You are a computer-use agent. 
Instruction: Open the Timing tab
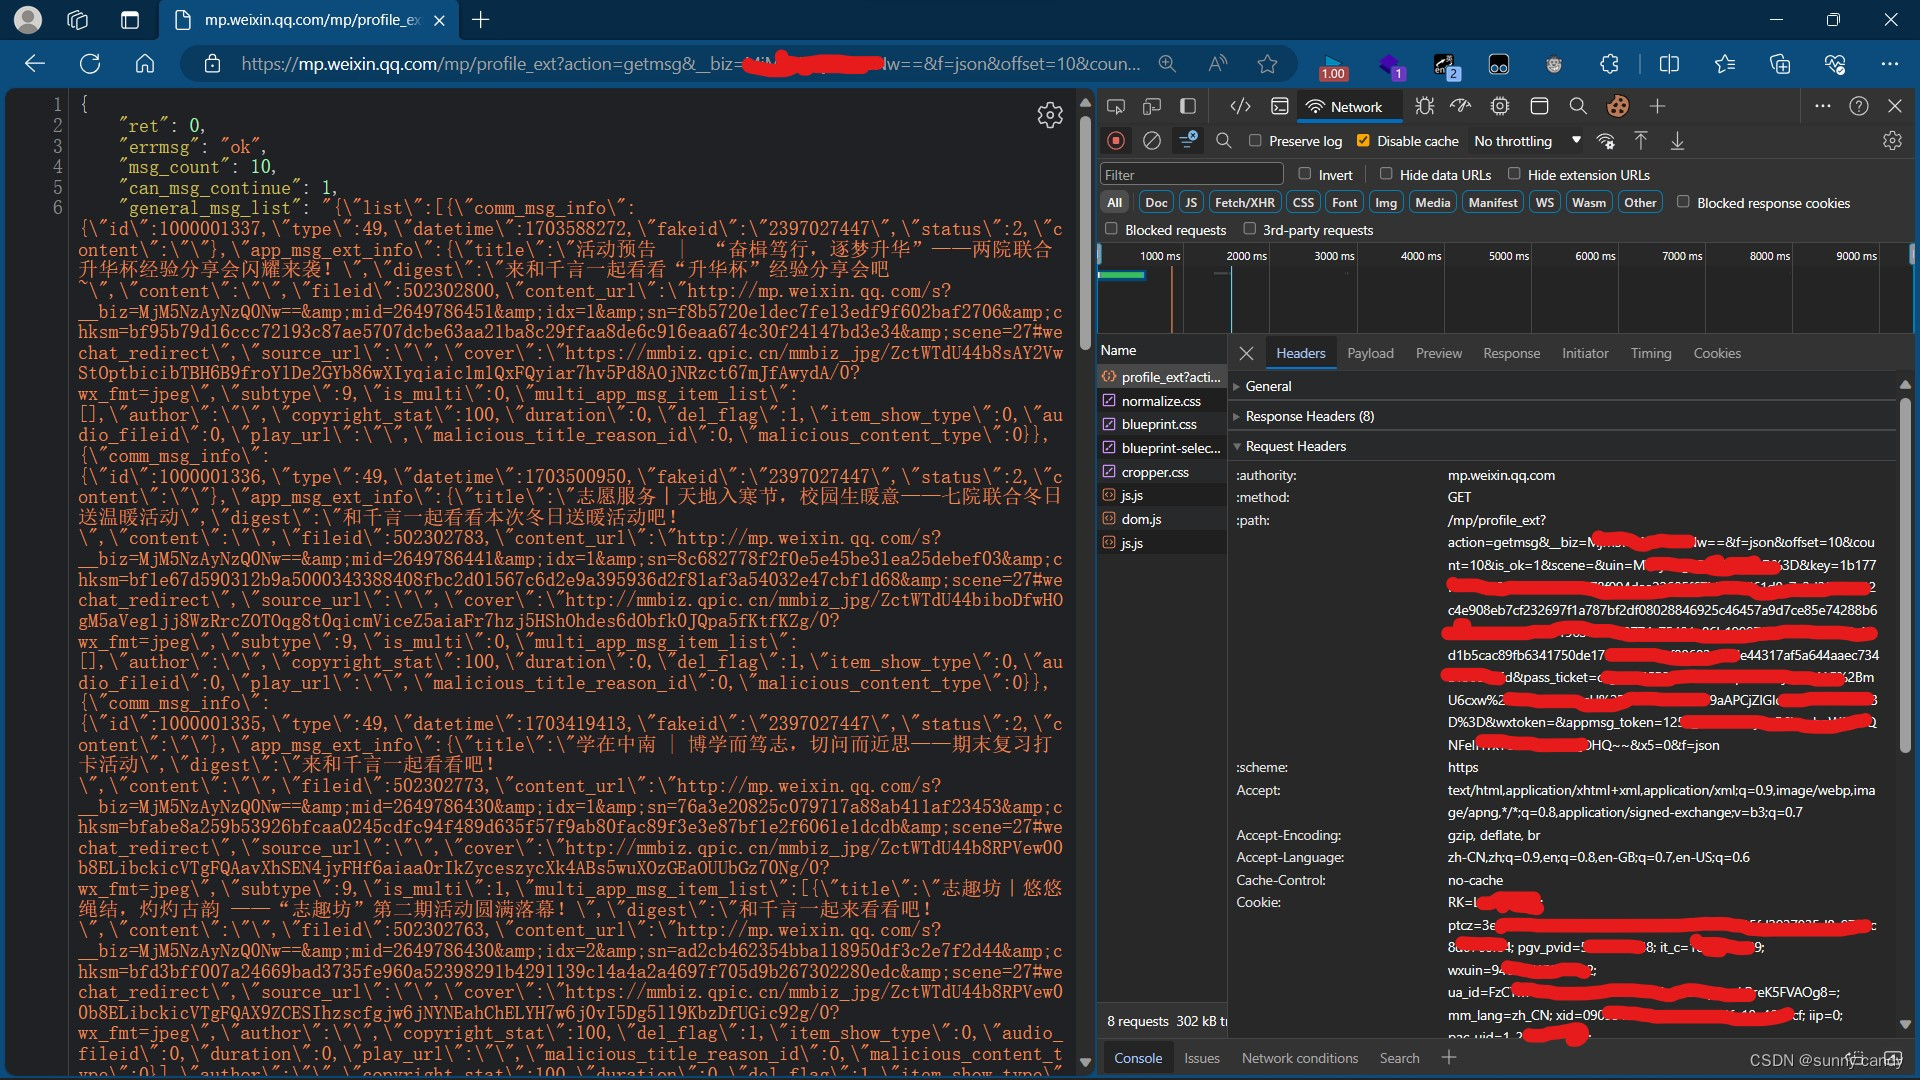[1650, 353]
